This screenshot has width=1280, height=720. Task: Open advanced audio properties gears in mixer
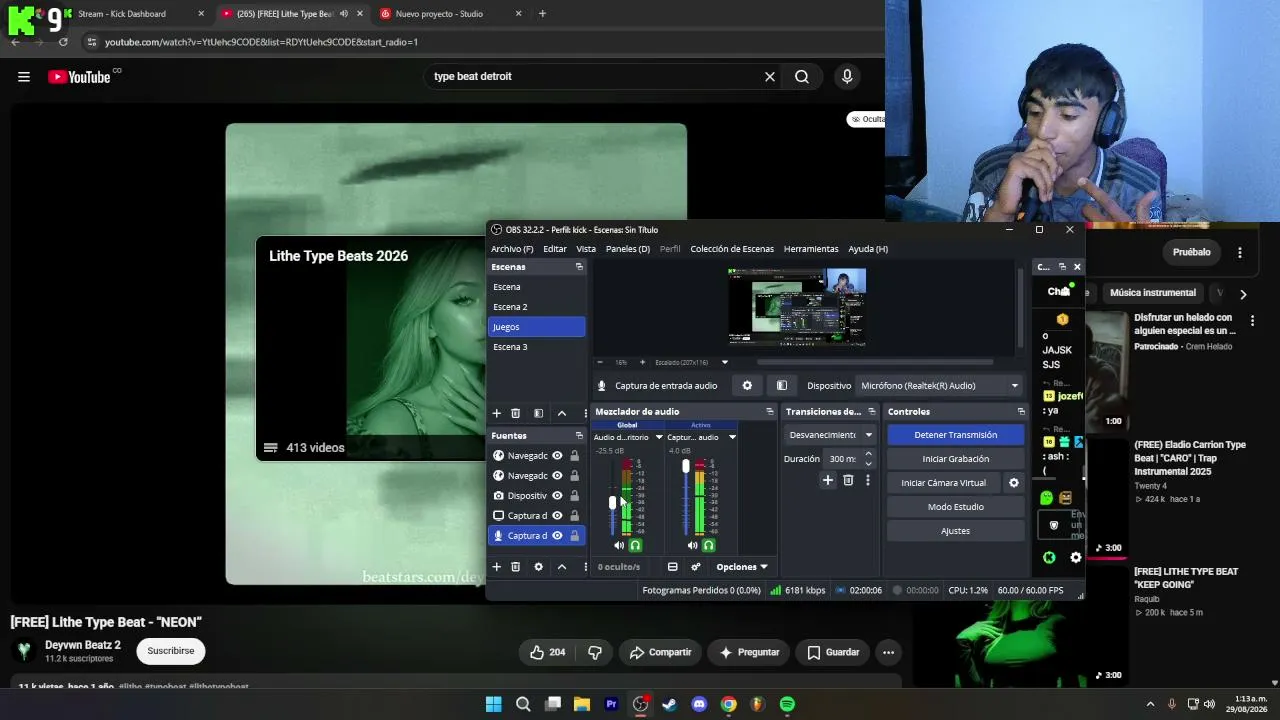click(x=696, y=567)
